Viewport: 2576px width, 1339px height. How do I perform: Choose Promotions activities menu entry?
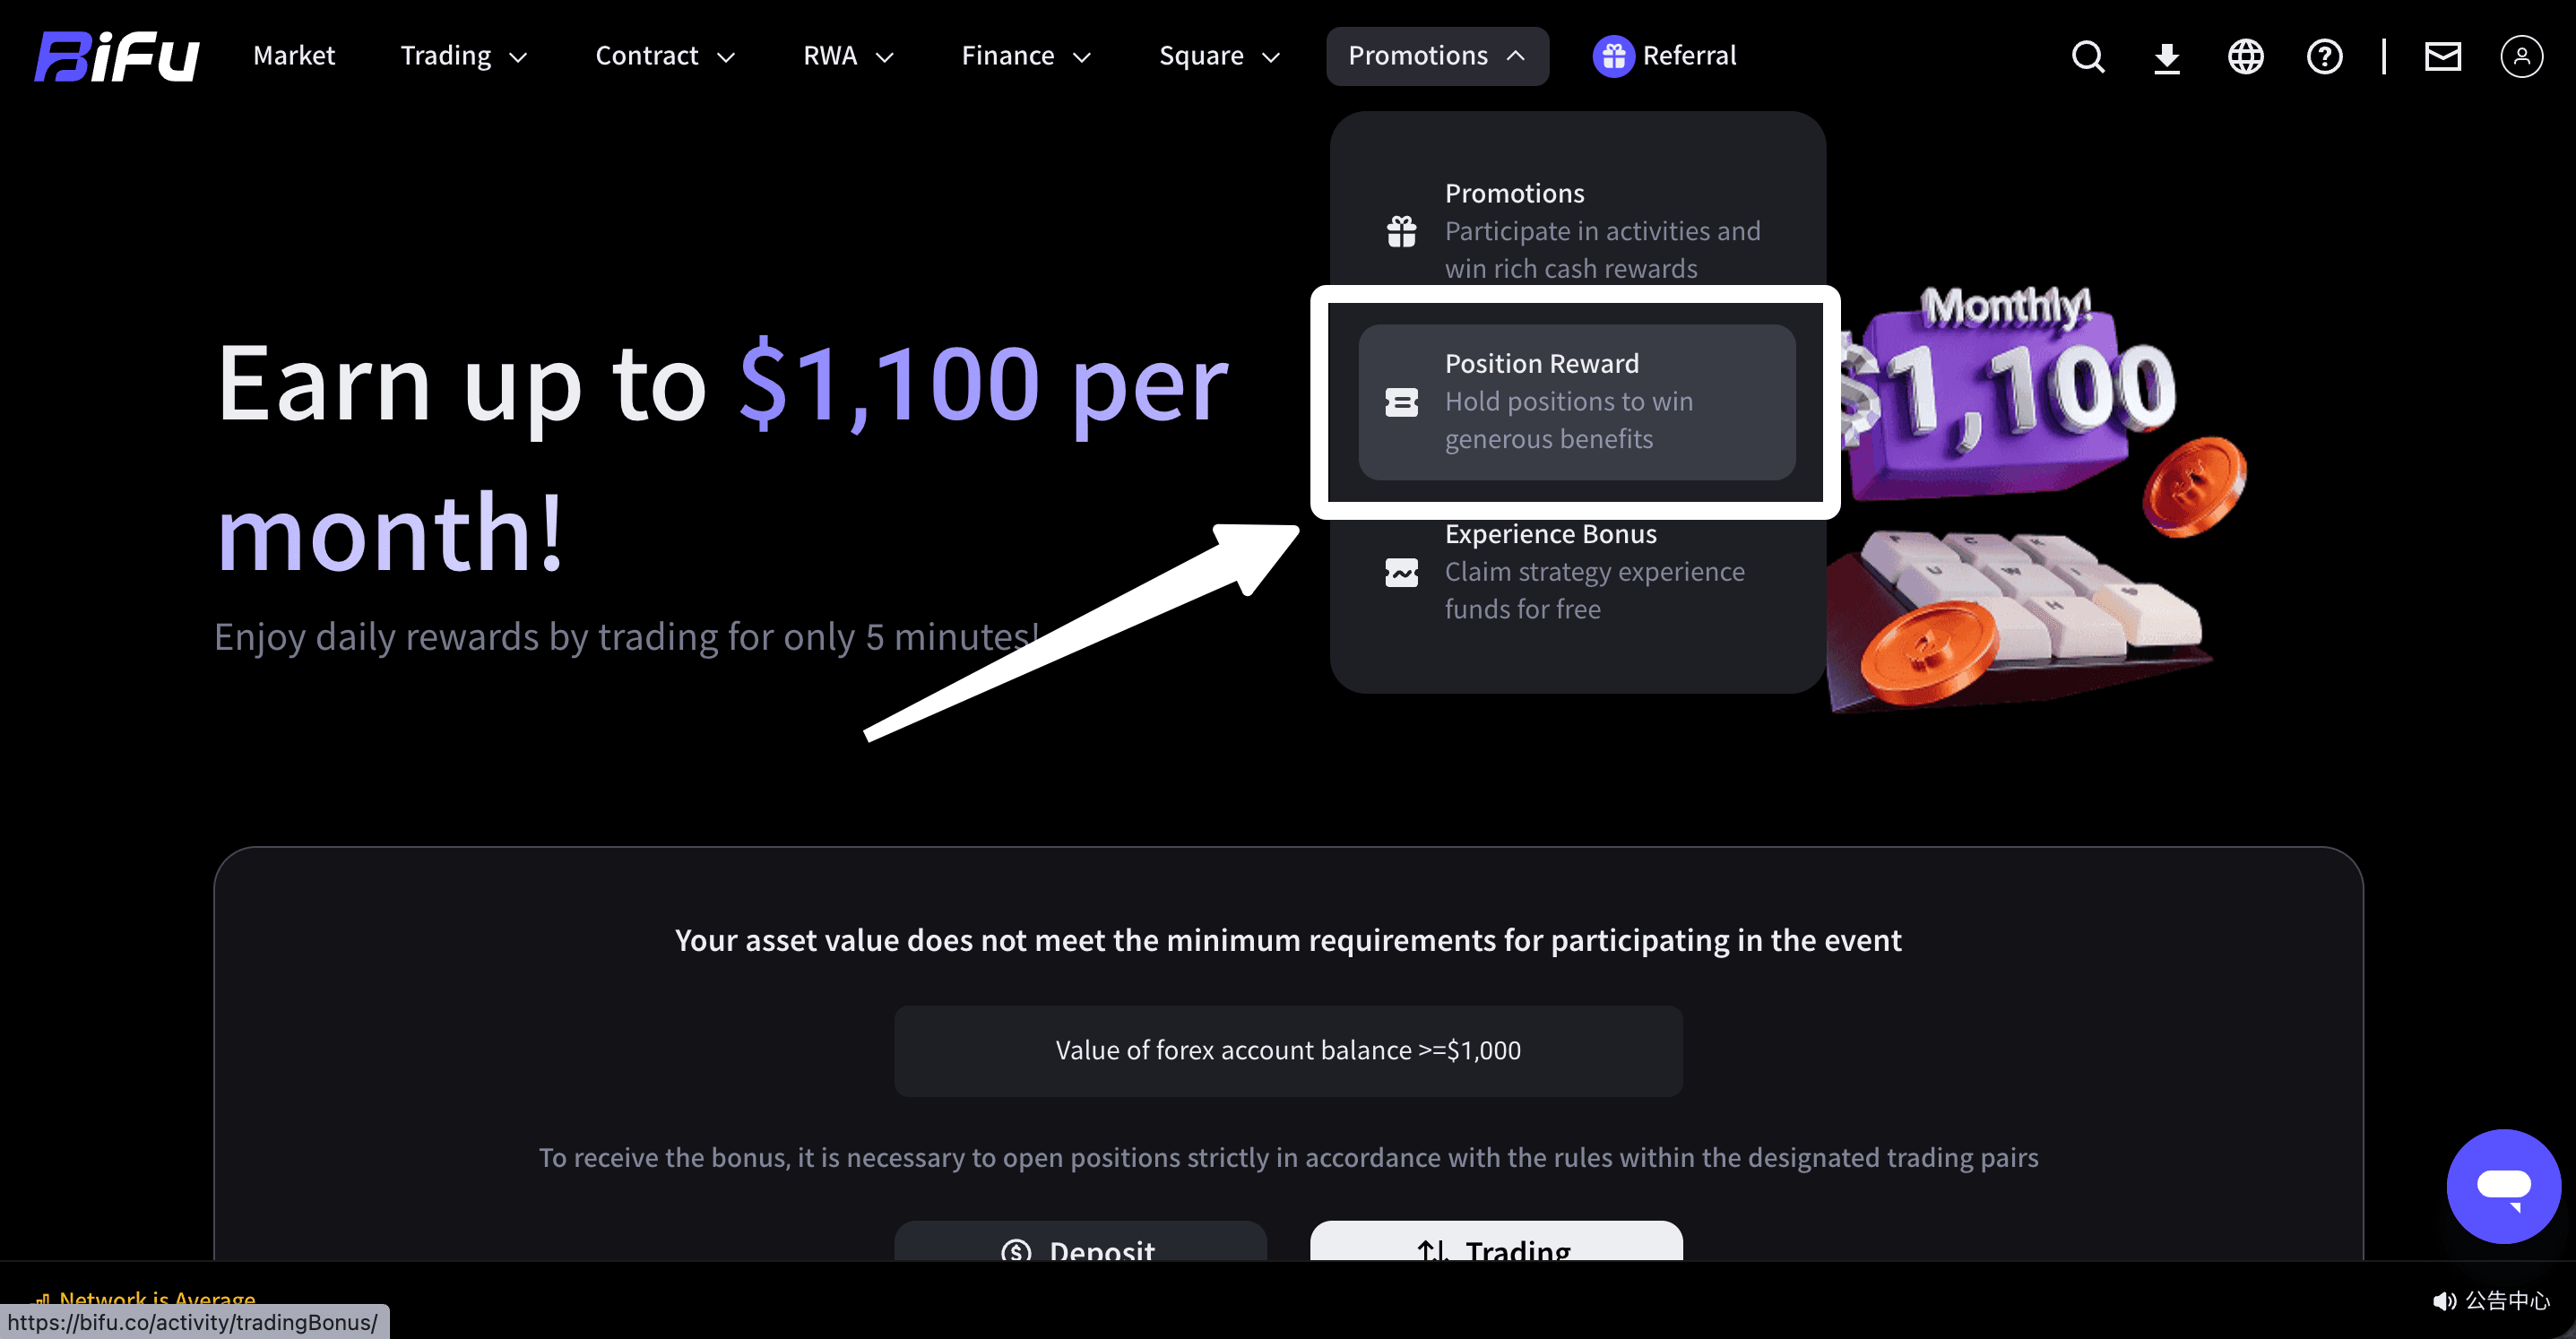(1576, 230)
